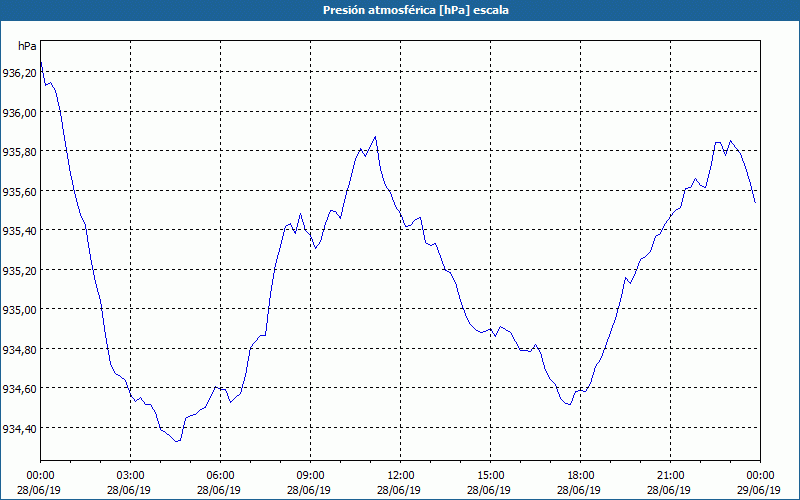The image size is (800, 500).
Task: Click the 28/06/19 date beneath 09:00
Action: (309, 490)
